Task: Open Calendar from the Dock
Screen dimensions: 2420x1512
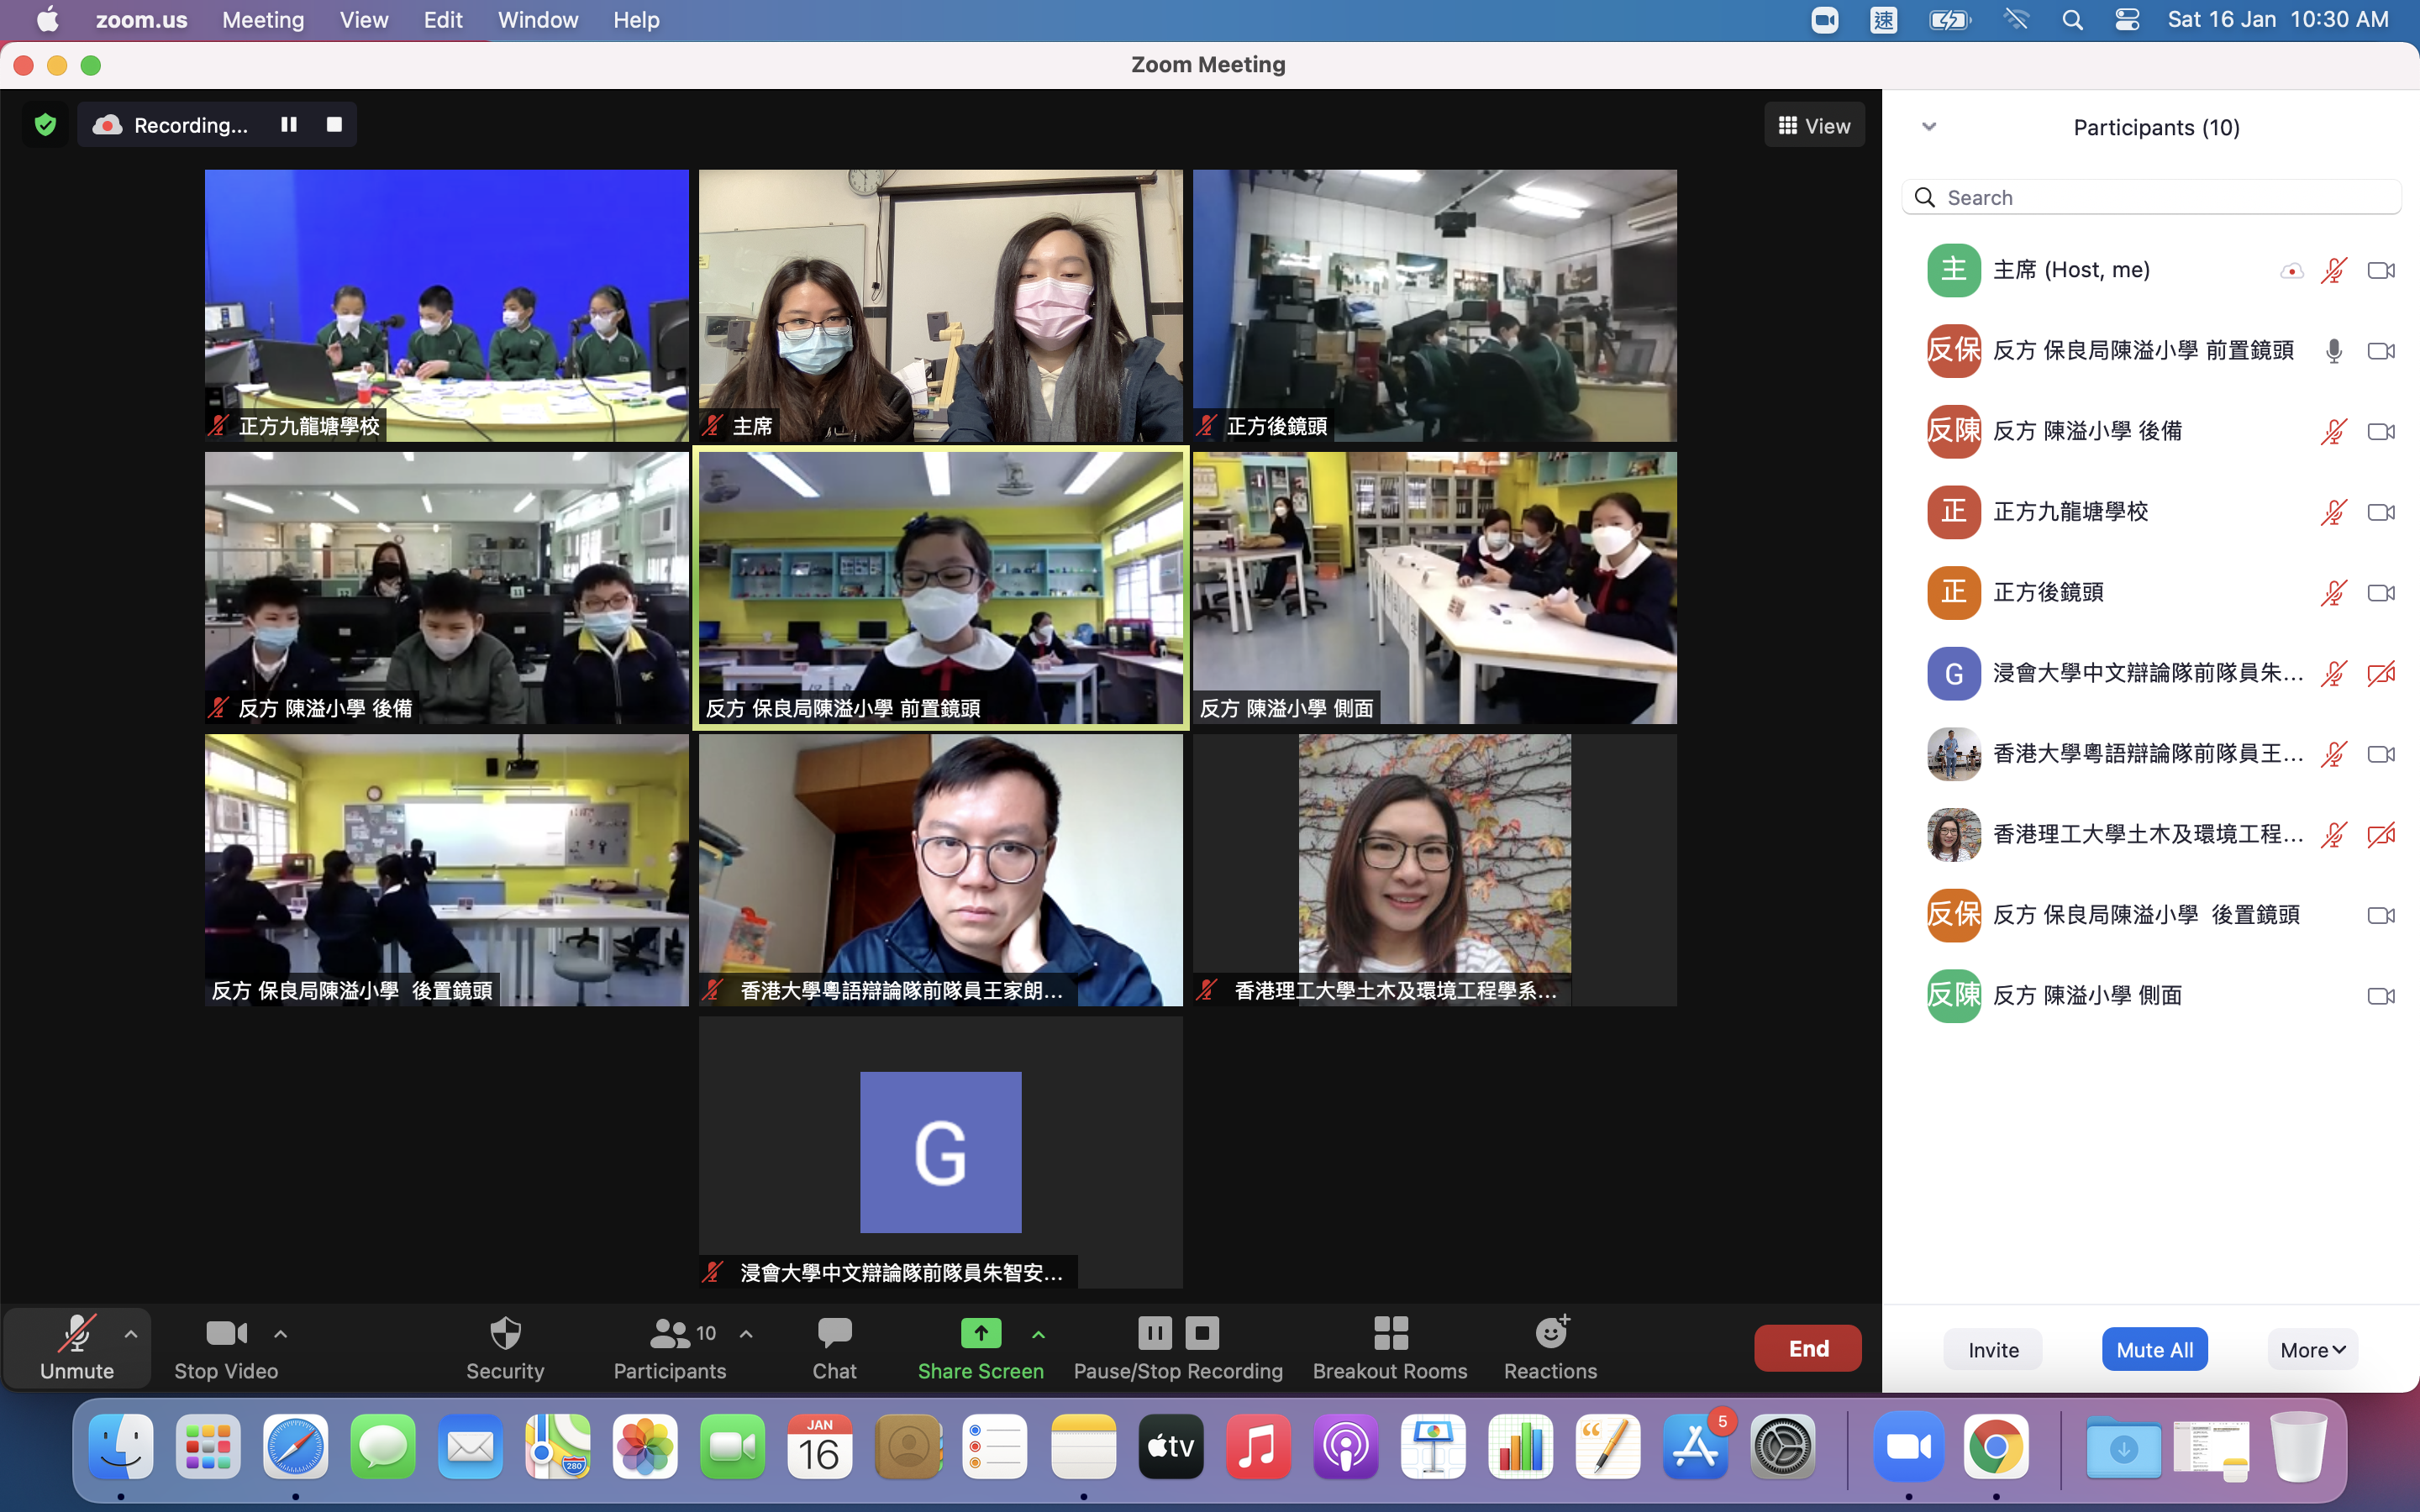Action: click(819, 1446)
